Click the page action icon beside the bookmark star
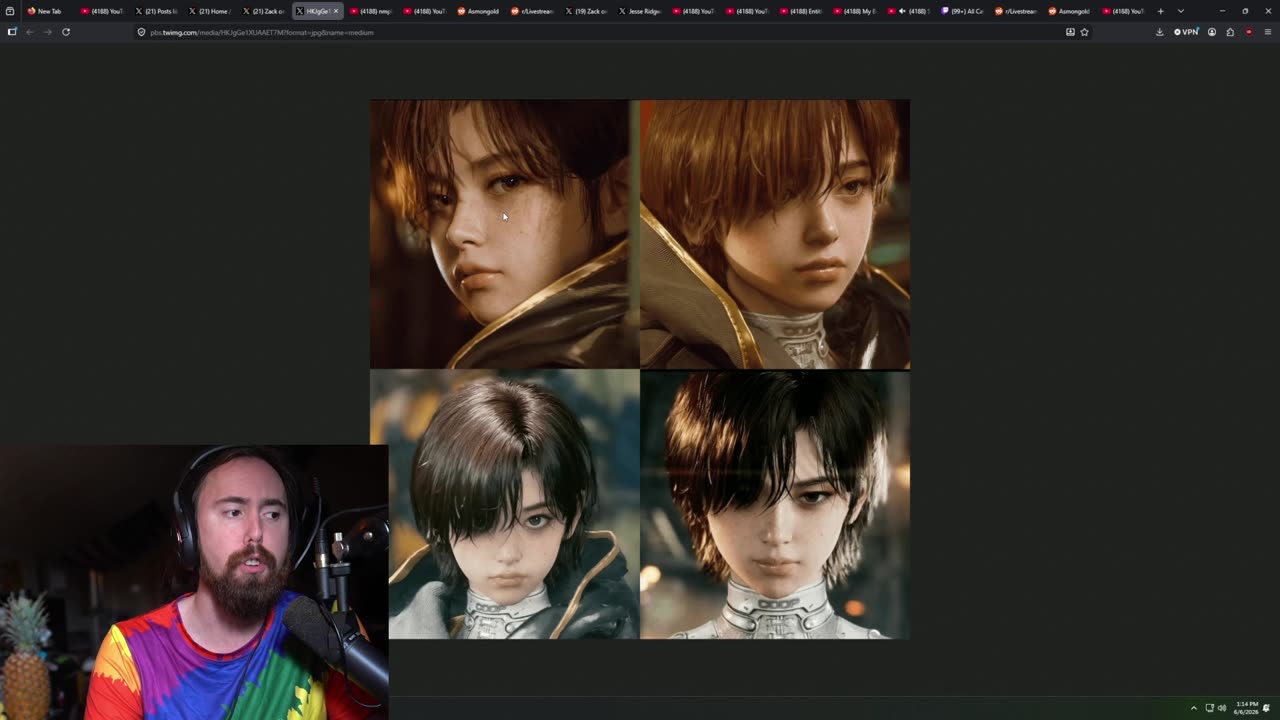1280x720 pixels. tap(1070, 32)
